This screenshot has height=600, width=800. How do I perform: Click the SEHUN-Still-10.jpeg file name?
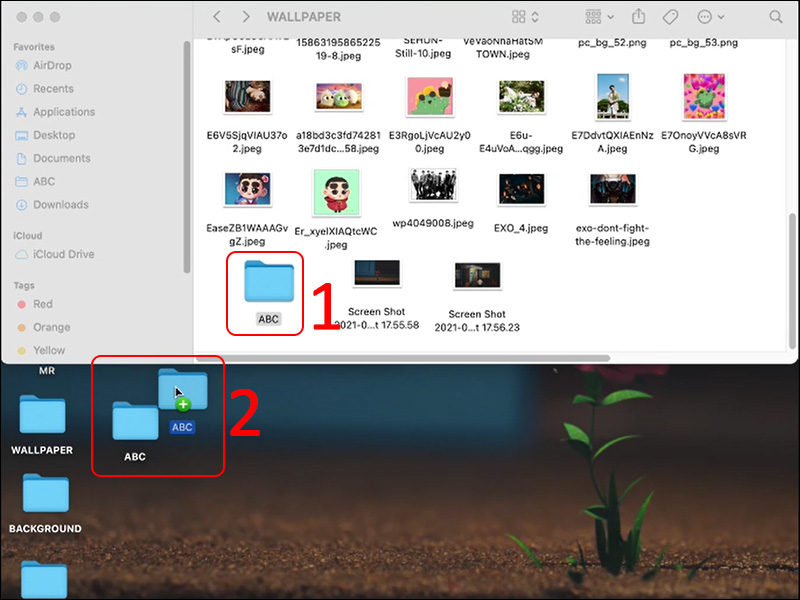[x=423, y=47]
